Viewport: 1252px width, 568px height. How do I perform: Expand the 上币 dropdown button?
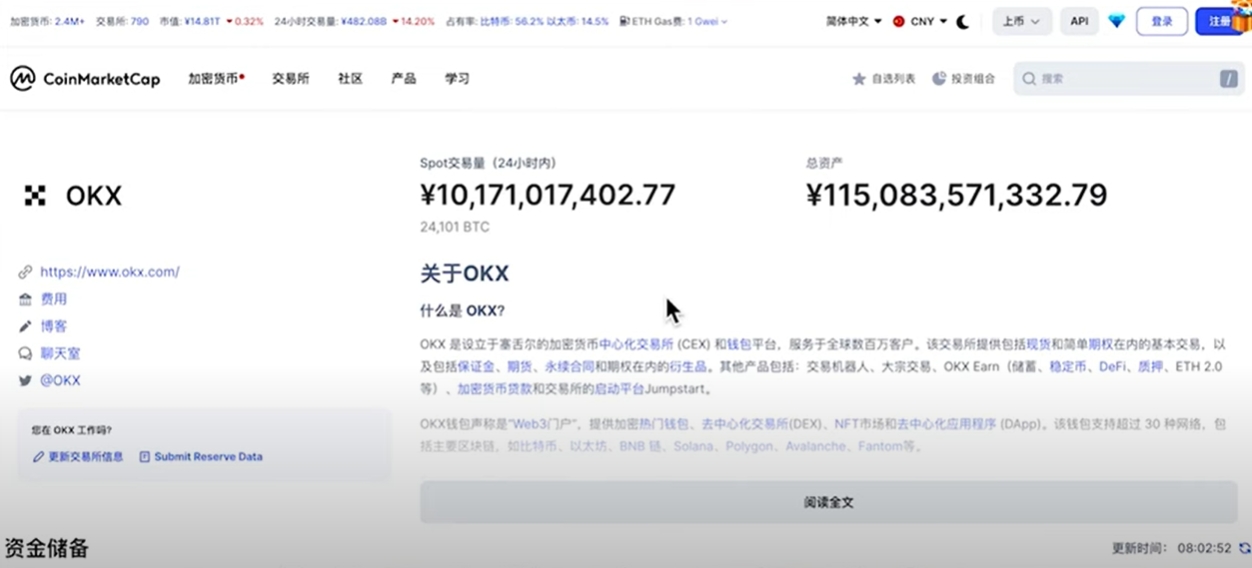[1022, 21]
